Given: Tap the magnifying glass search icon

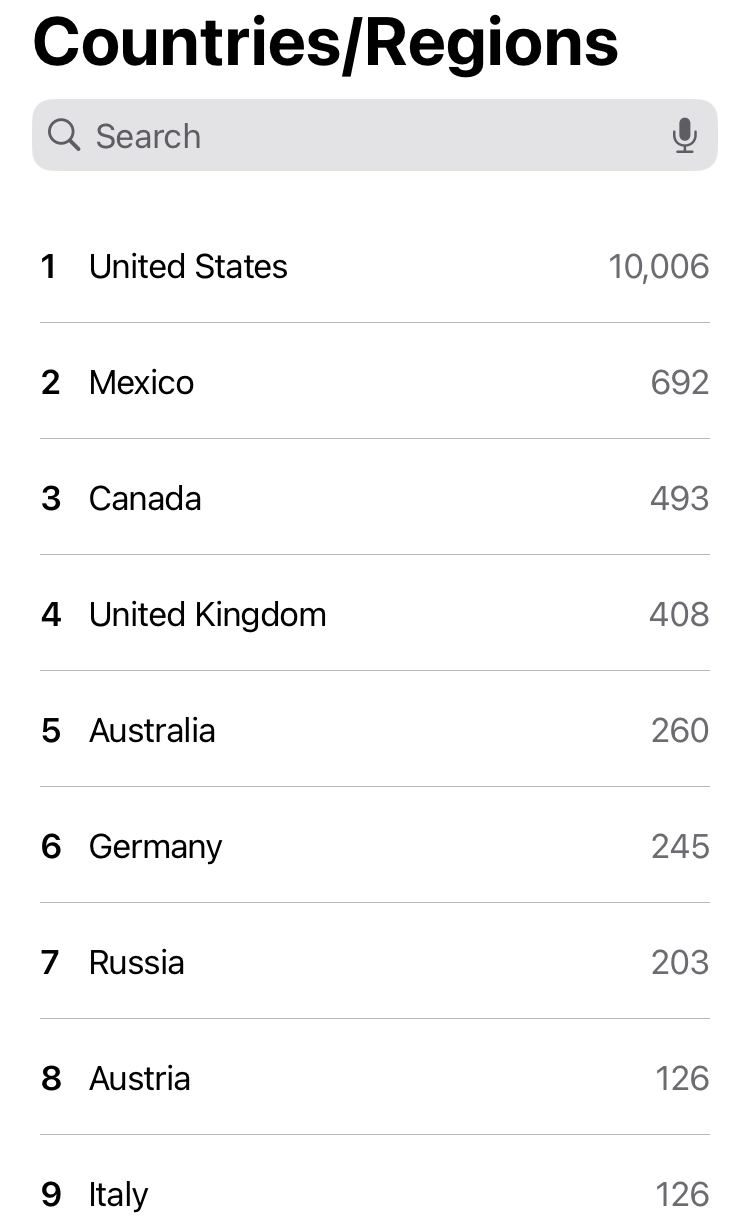Looking at the screenshot, I should coord(64,135).
